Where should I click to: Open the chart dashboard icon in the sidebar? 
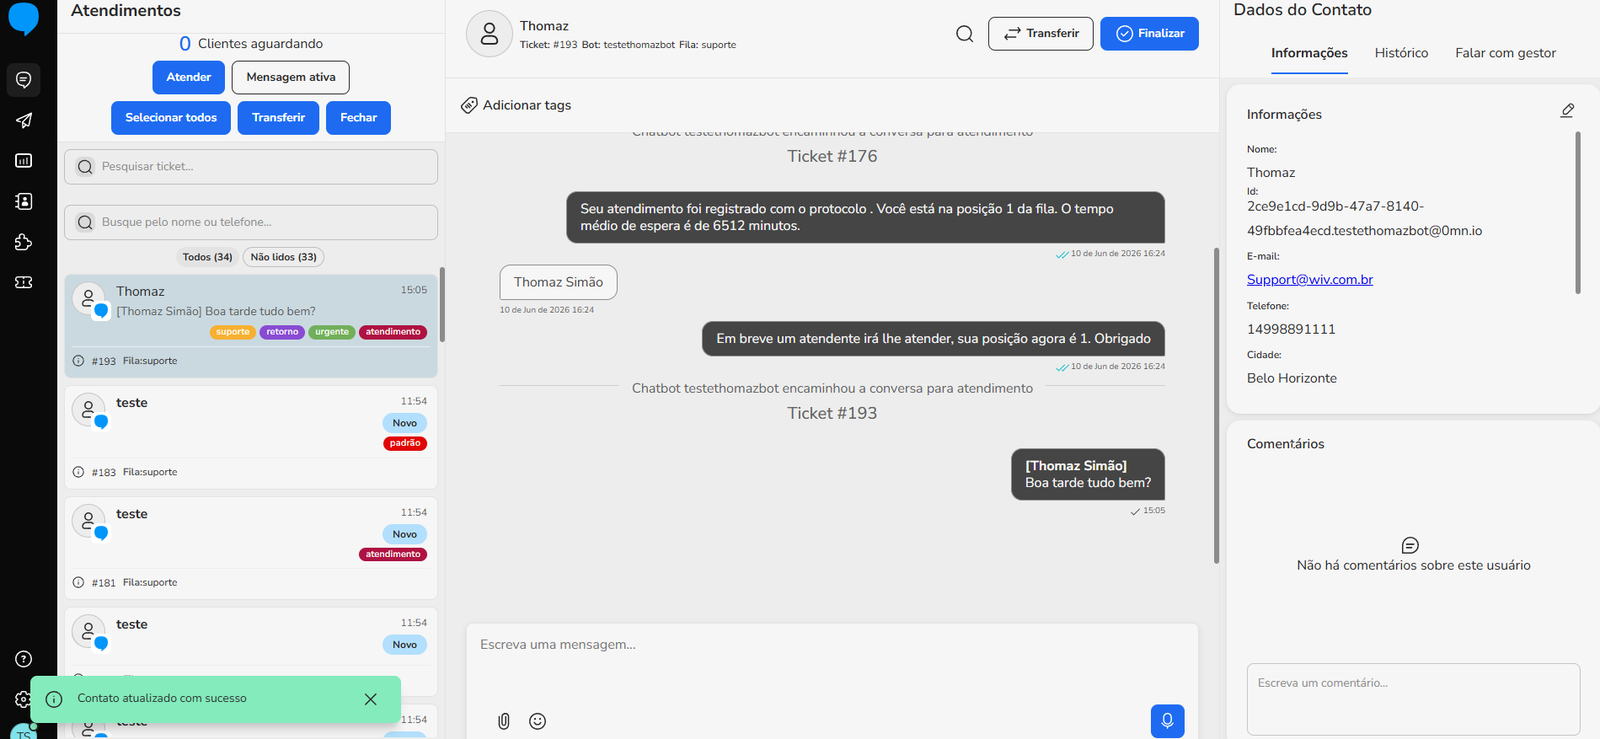pyautogui.click(x=23, y=161)
